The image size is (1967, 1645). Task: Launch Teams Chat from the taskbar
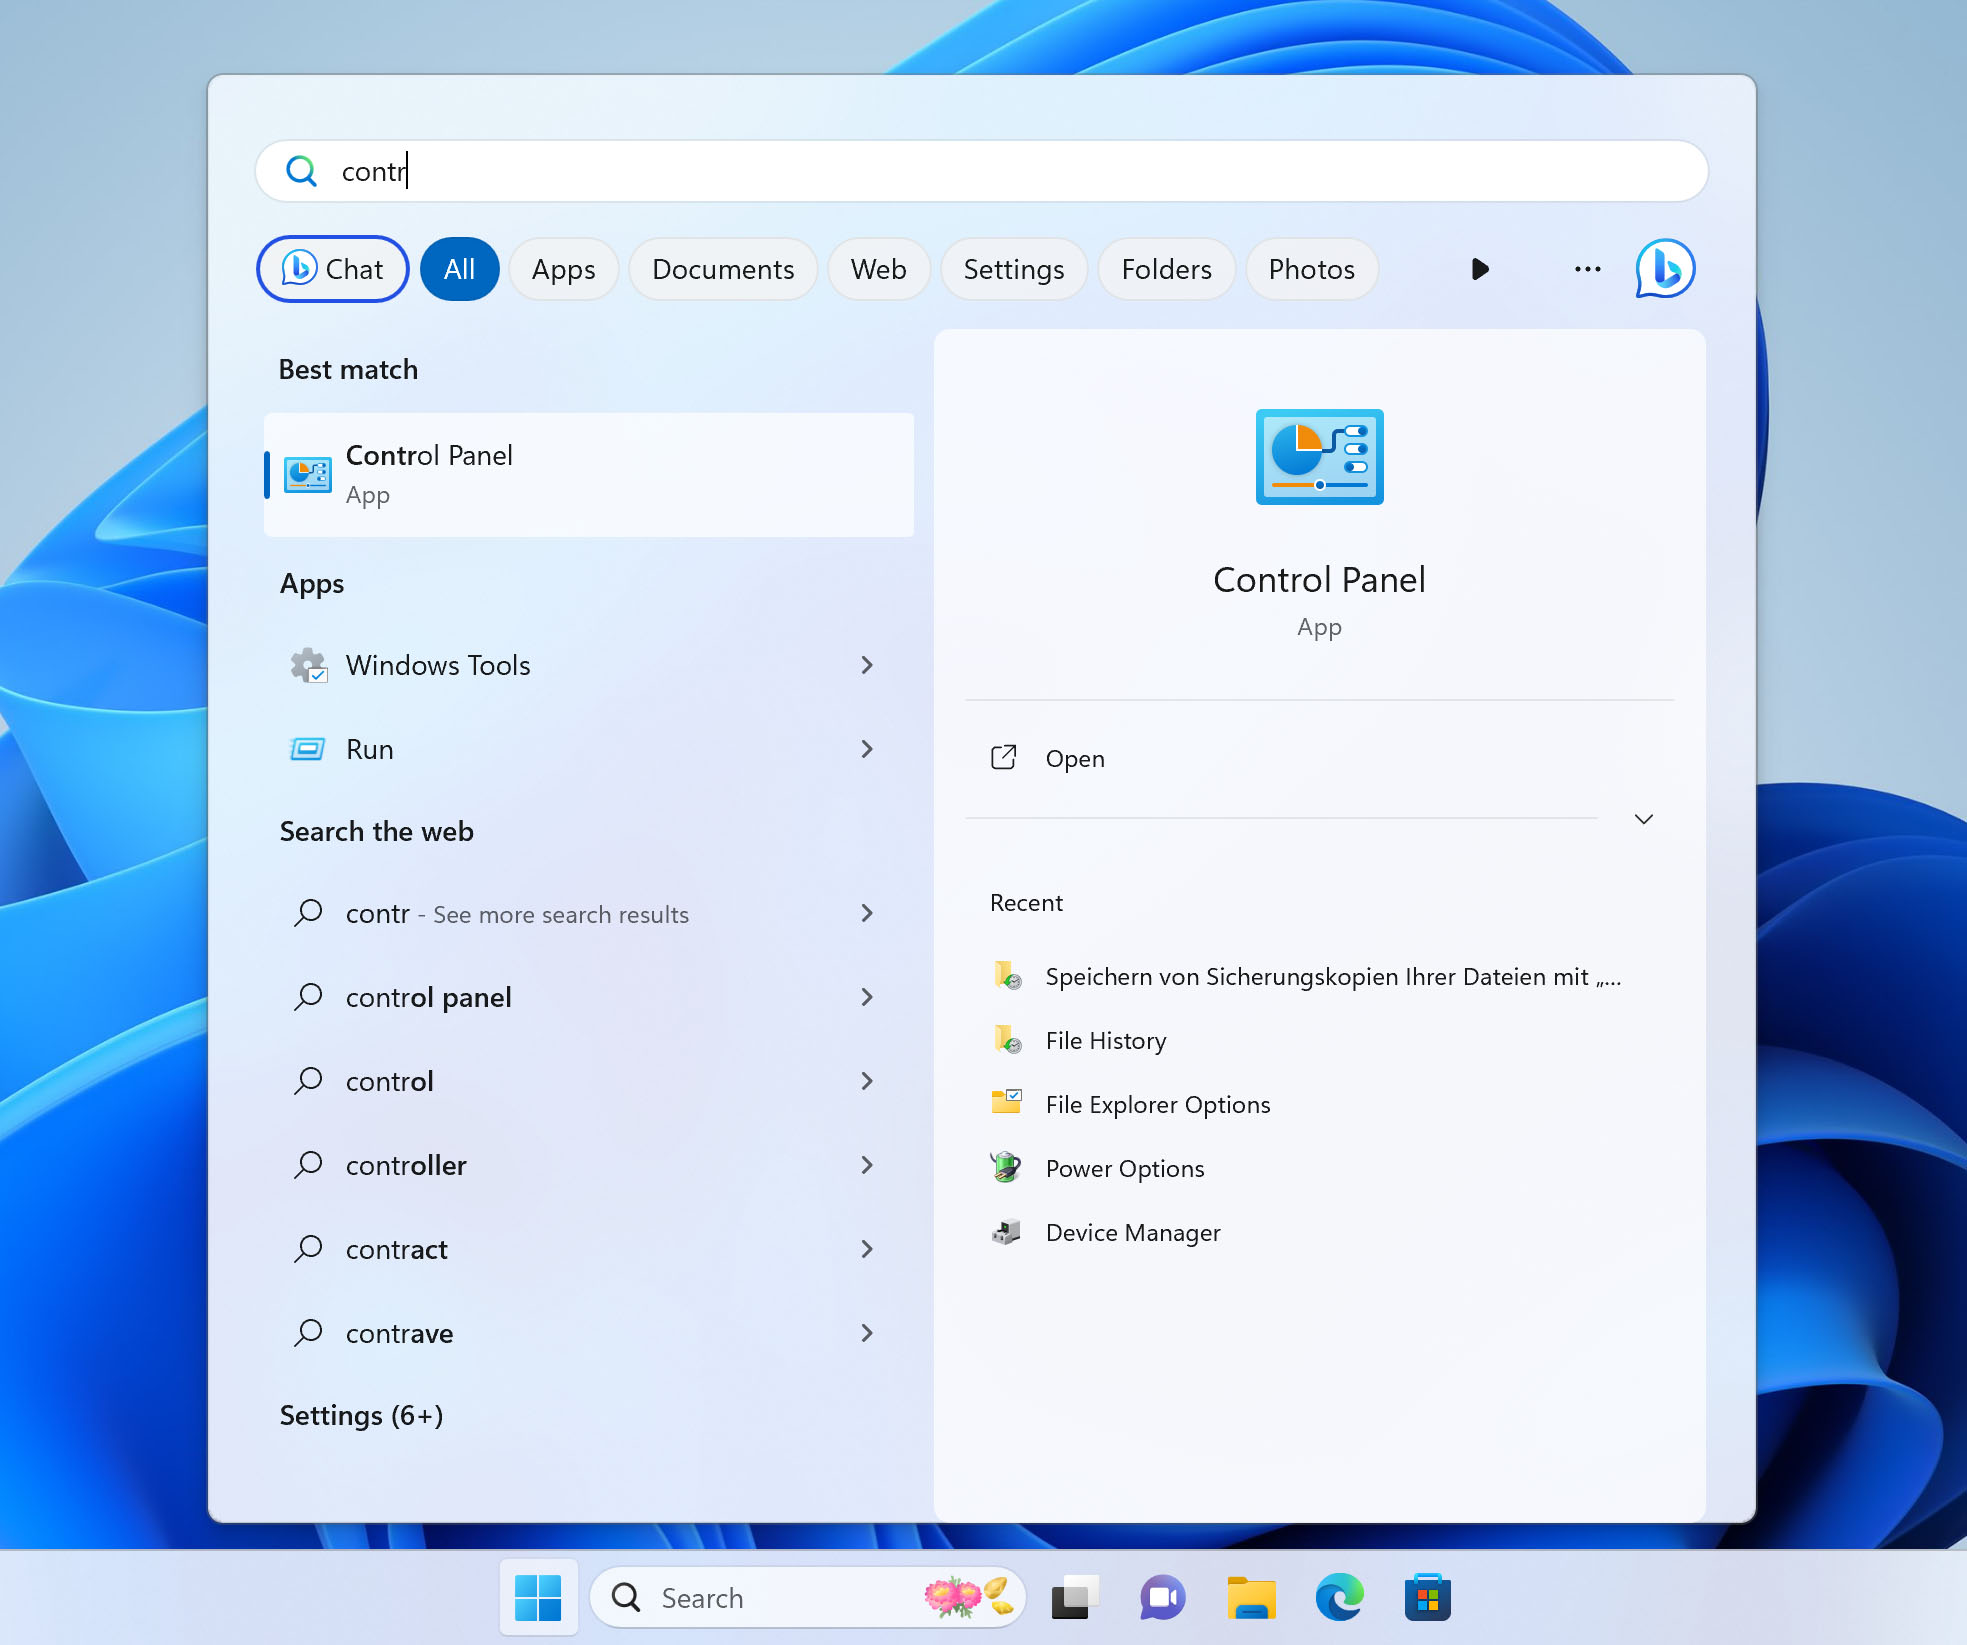1162,1597
